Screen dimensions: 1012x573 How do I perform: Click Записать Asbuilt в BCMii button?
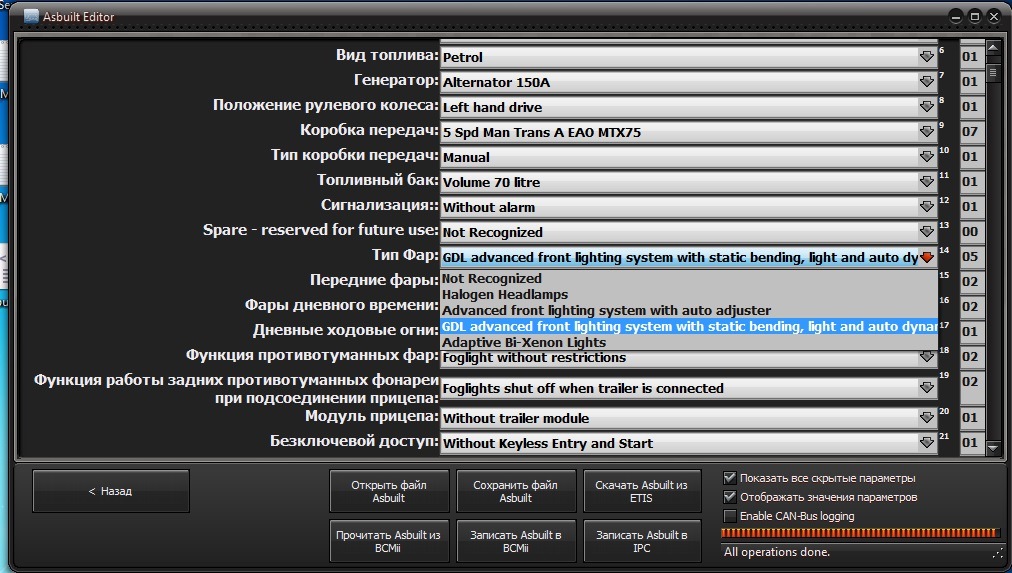coord(516,541)
